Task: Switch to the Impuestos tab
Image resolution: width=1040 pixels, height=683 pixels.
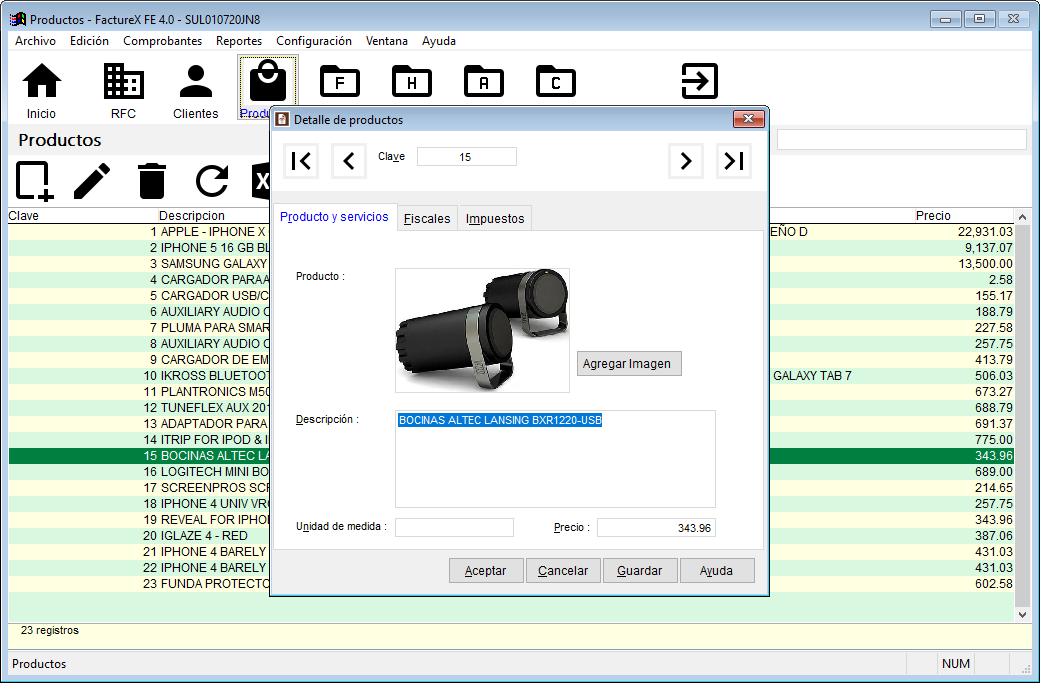Action: pyautogui.click(x=495, y=219)
